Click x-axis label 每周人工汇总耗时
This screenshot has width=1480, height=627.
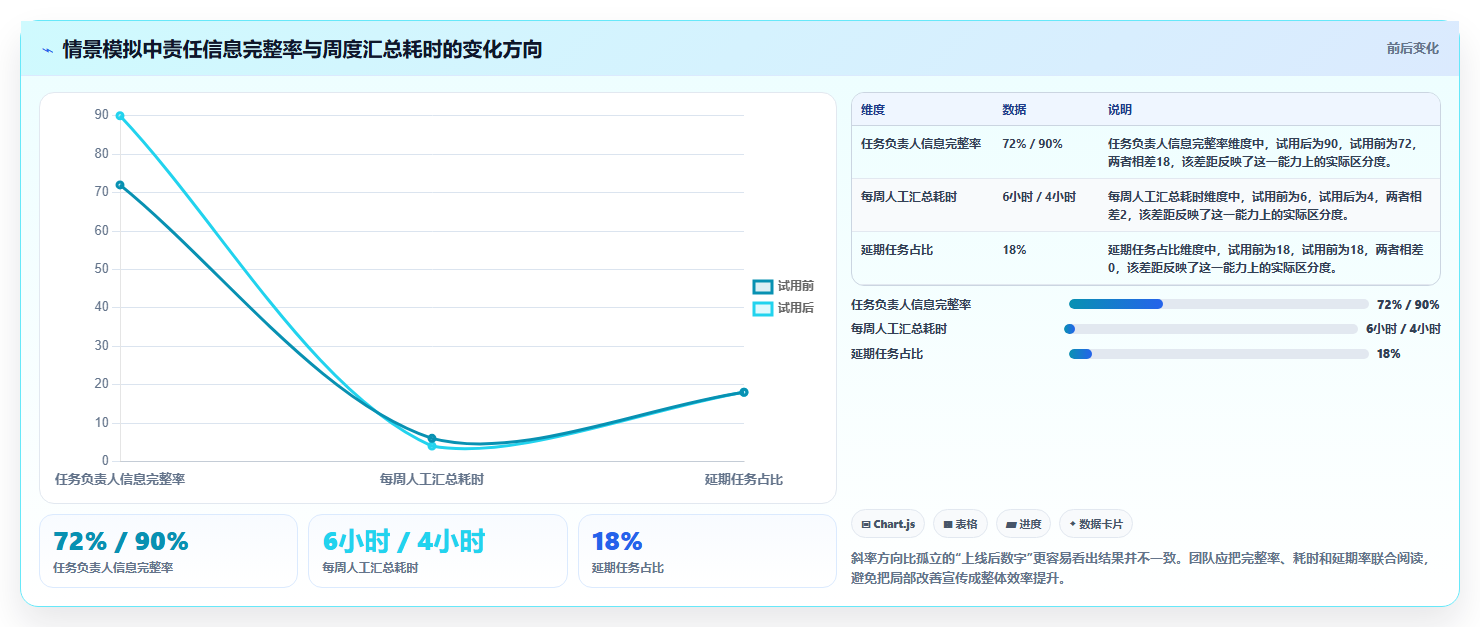click(432, 479)
